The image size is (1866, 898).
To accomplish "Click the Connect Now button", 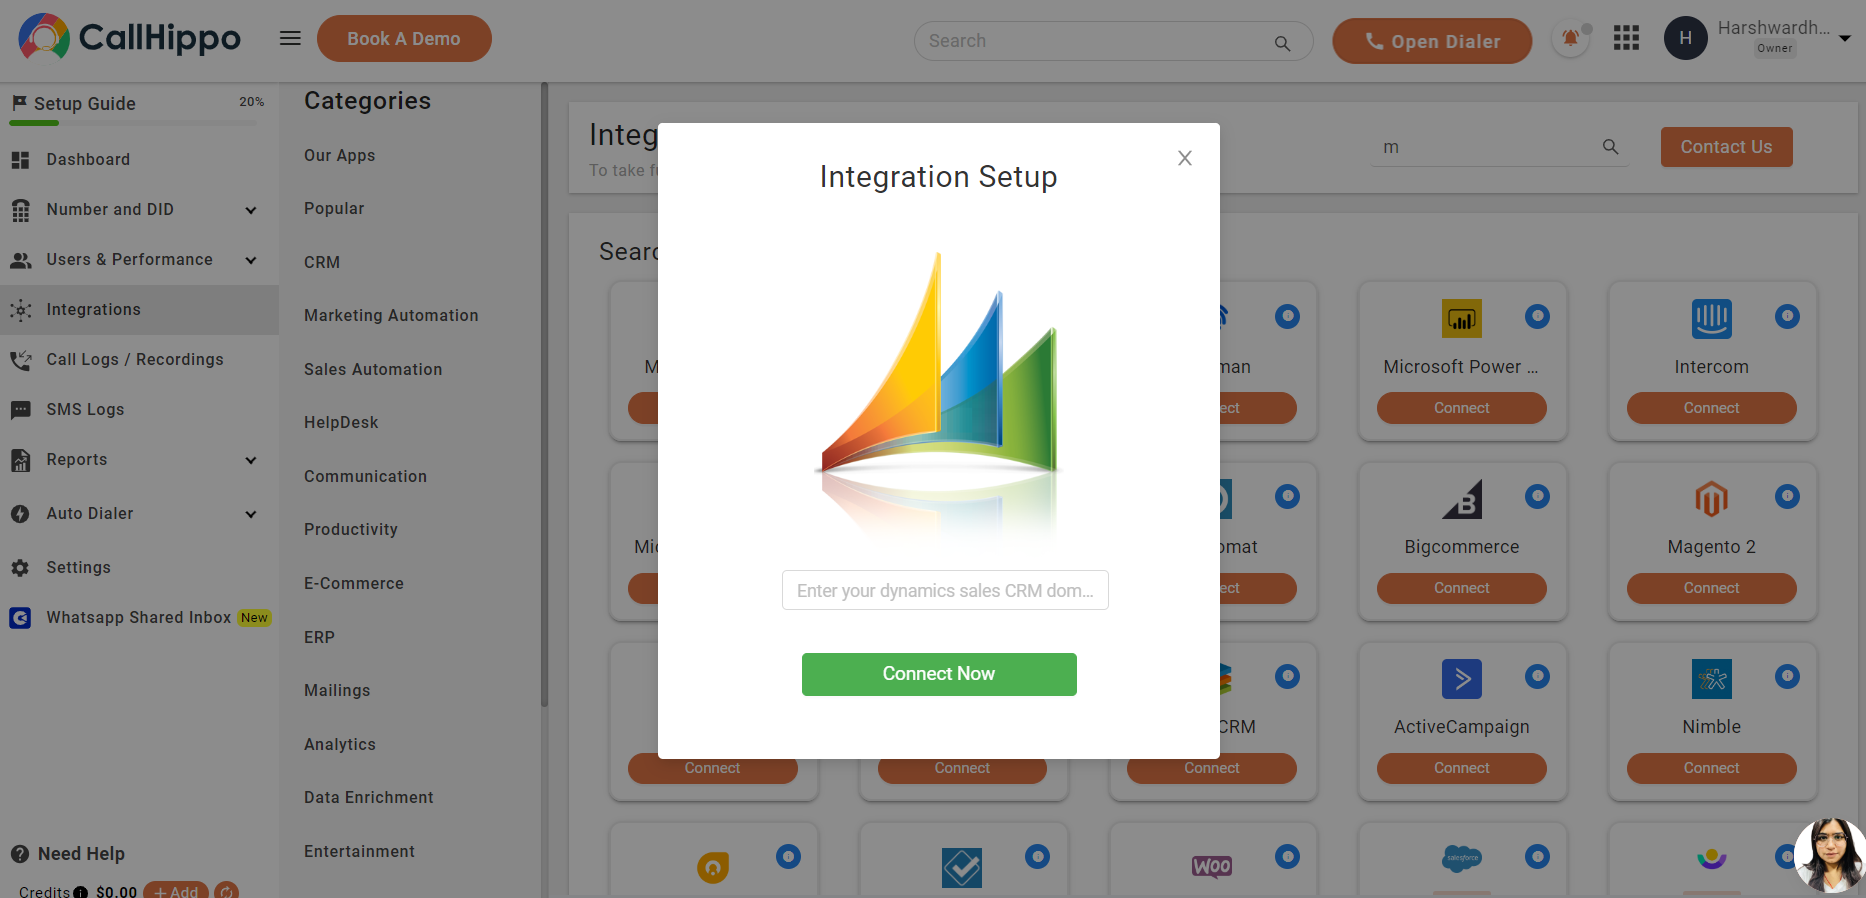I will click(x=939, y=674).
